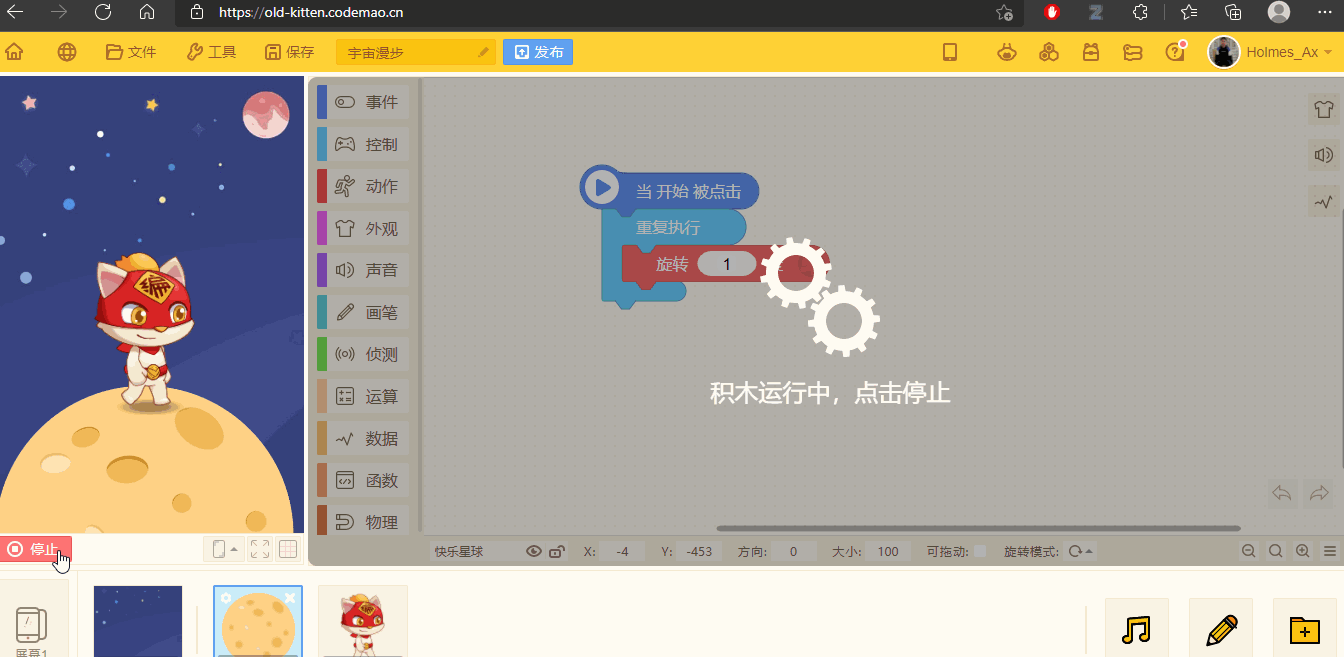Select the red masked cat sprite thumbnail
The image size is (1344, 657).
(362, 621)
